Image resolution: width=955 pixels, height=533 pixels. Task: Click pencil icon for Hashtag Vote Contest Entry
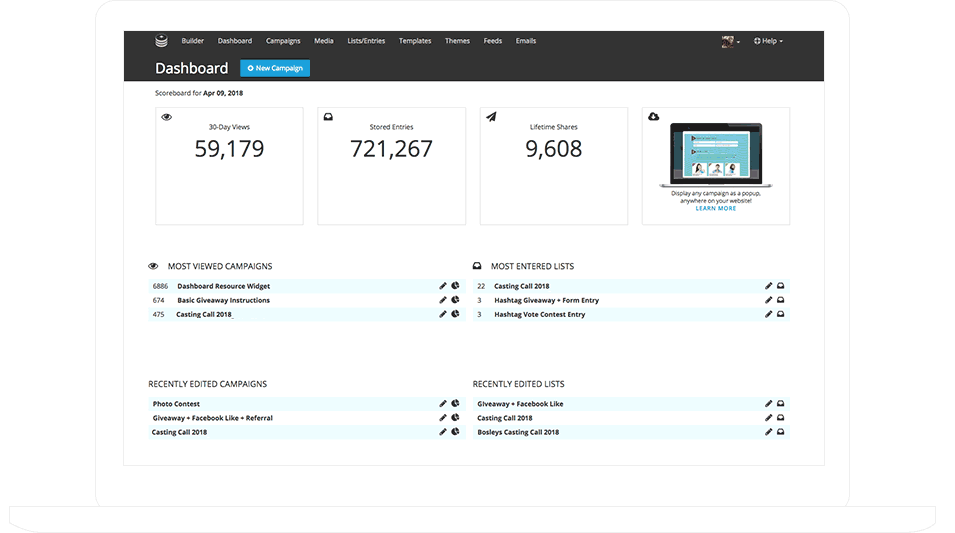(x=768, y=314)
